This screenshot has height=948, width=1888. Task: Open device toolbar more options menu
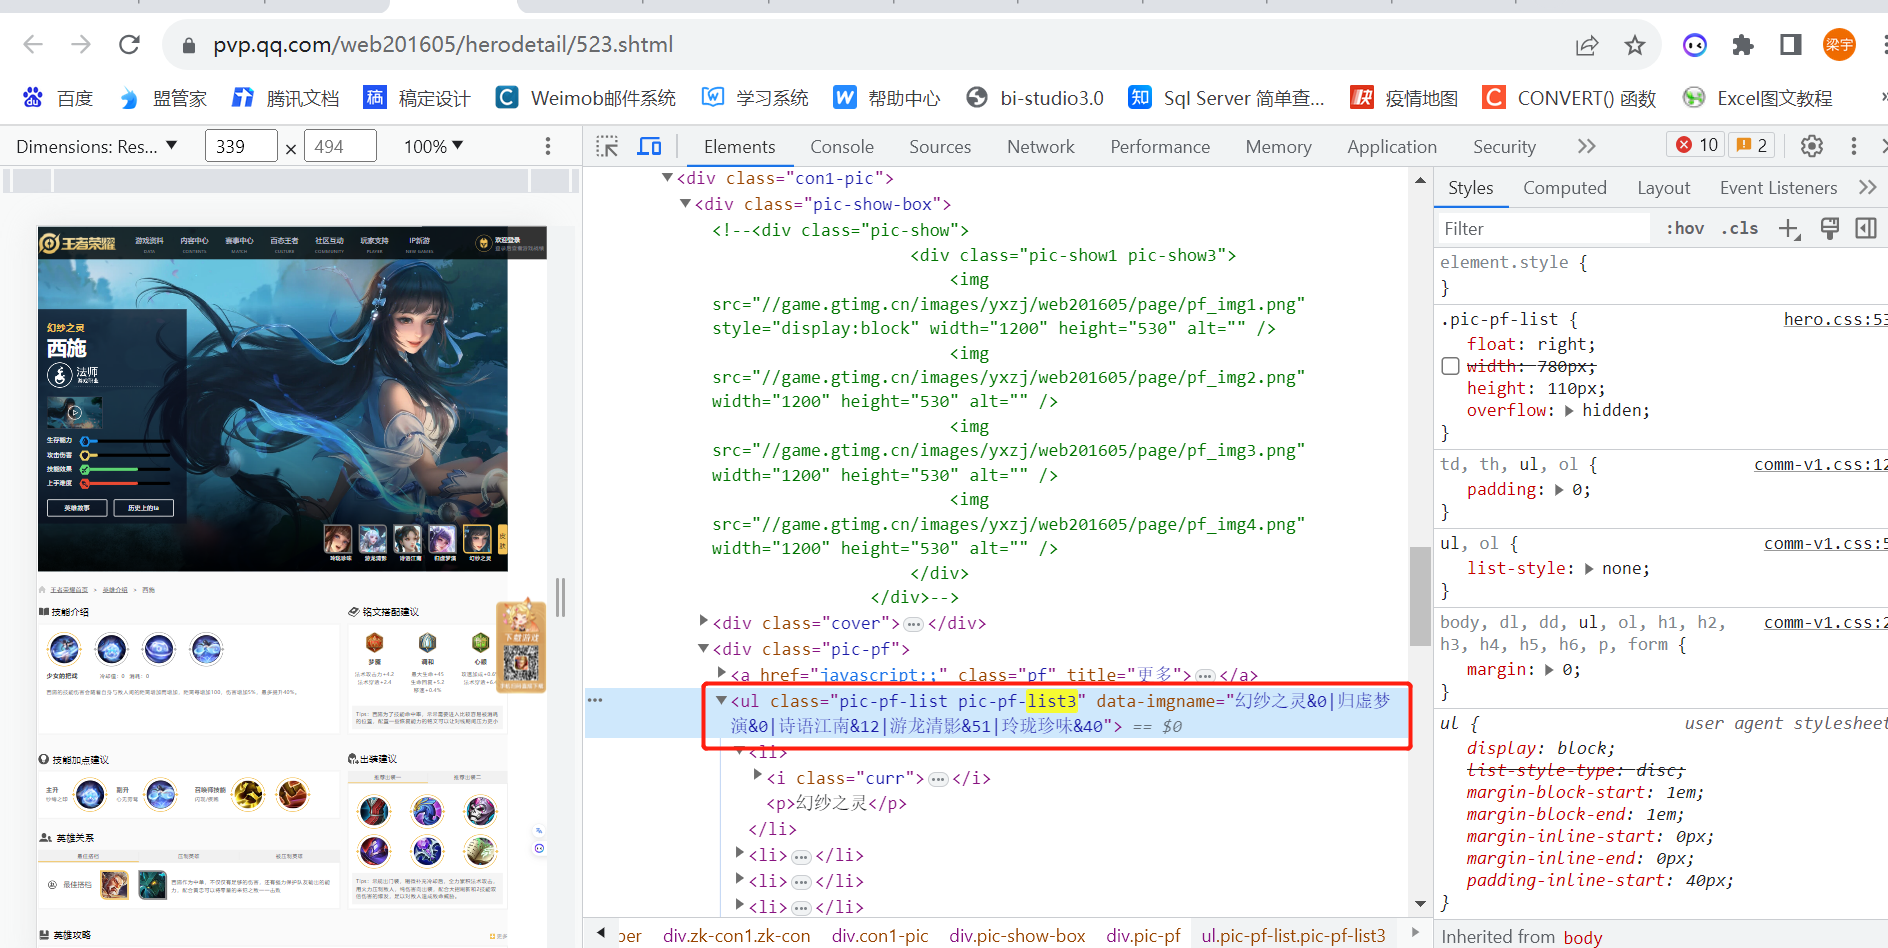[x=548, y=147]
